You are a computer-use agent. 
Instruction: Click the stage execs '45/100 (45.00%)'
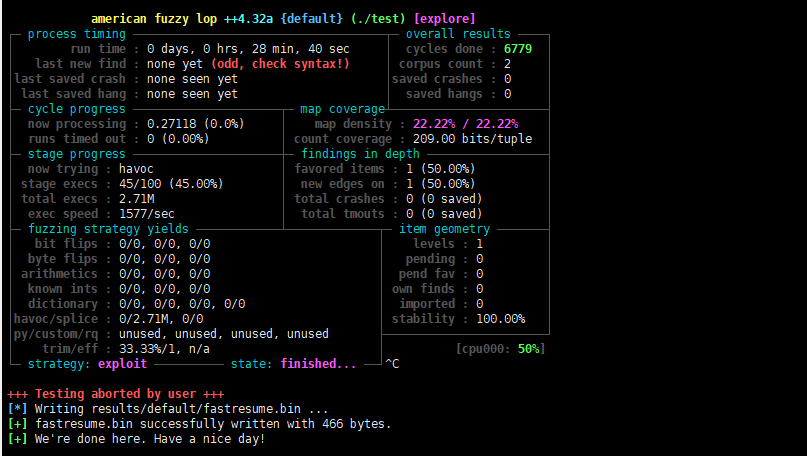(x=171, y=184)
